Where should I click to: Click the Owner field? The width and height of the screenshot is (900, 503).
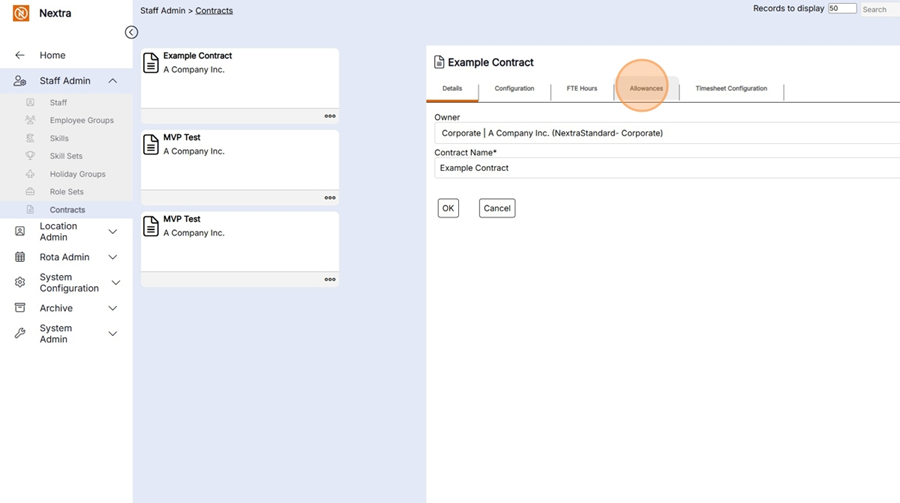(667, 133)
